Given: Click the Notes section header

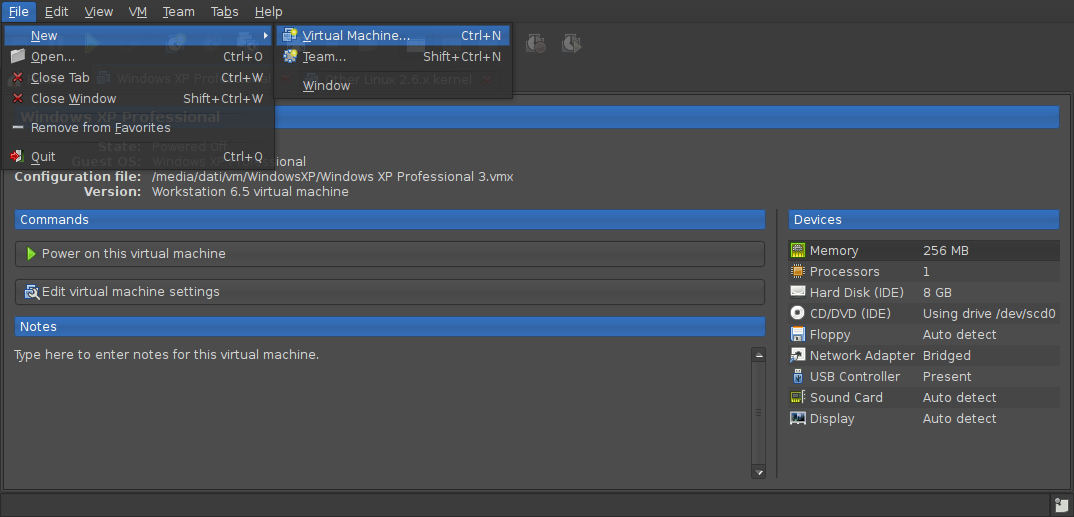Looking at the screenshot, I should coord(390,327).
